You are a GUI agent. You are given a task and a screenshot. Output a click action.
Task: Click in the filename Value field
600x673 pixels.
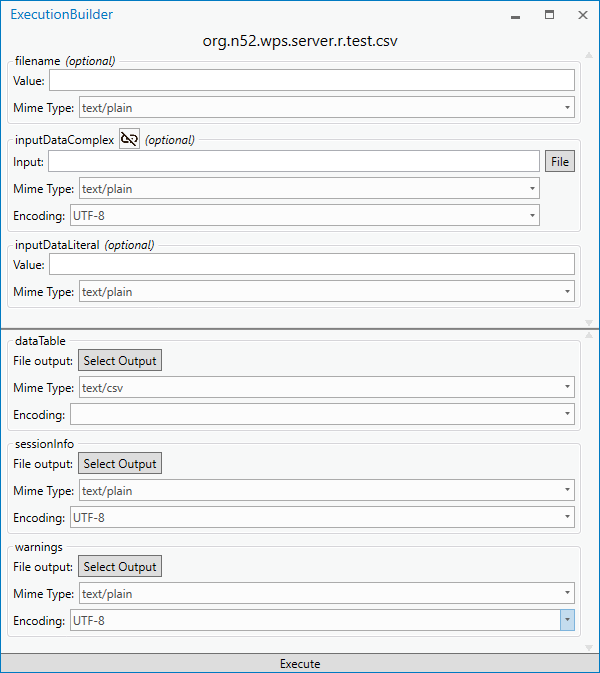312,80
